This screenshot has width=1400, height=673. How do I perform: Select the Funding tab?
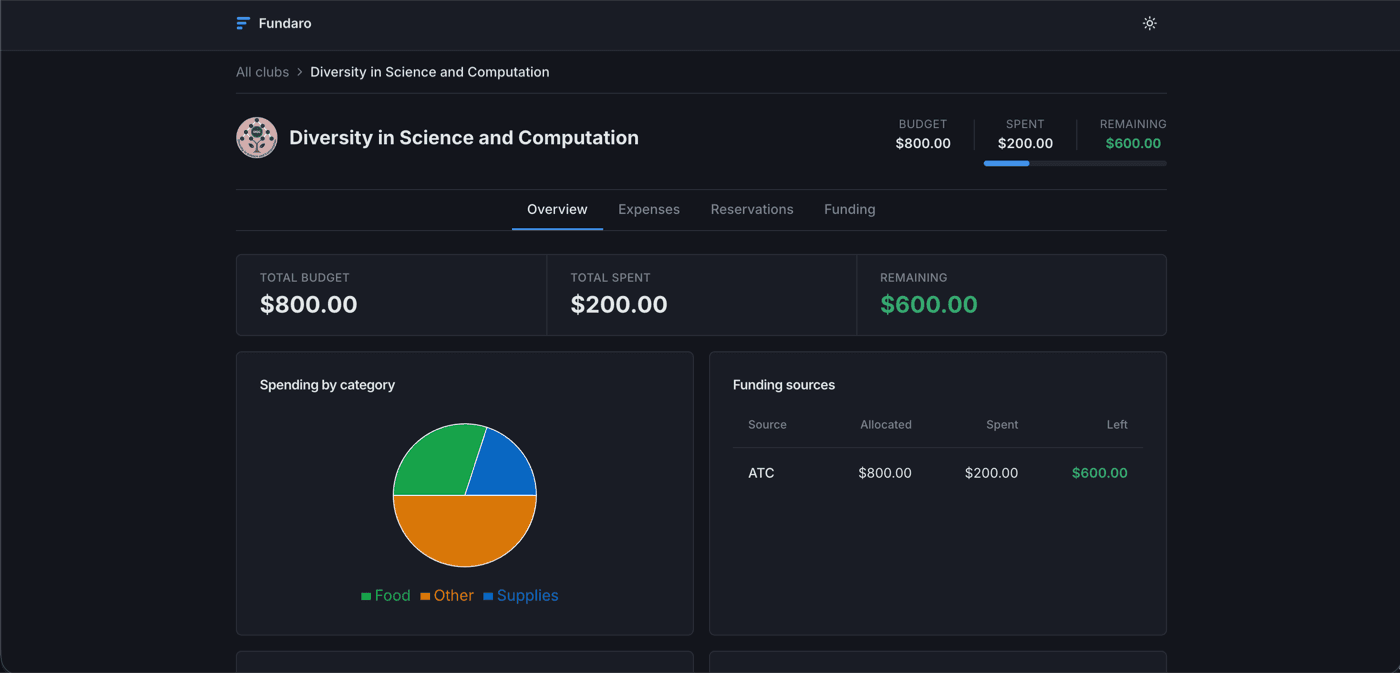pos(850,209)
